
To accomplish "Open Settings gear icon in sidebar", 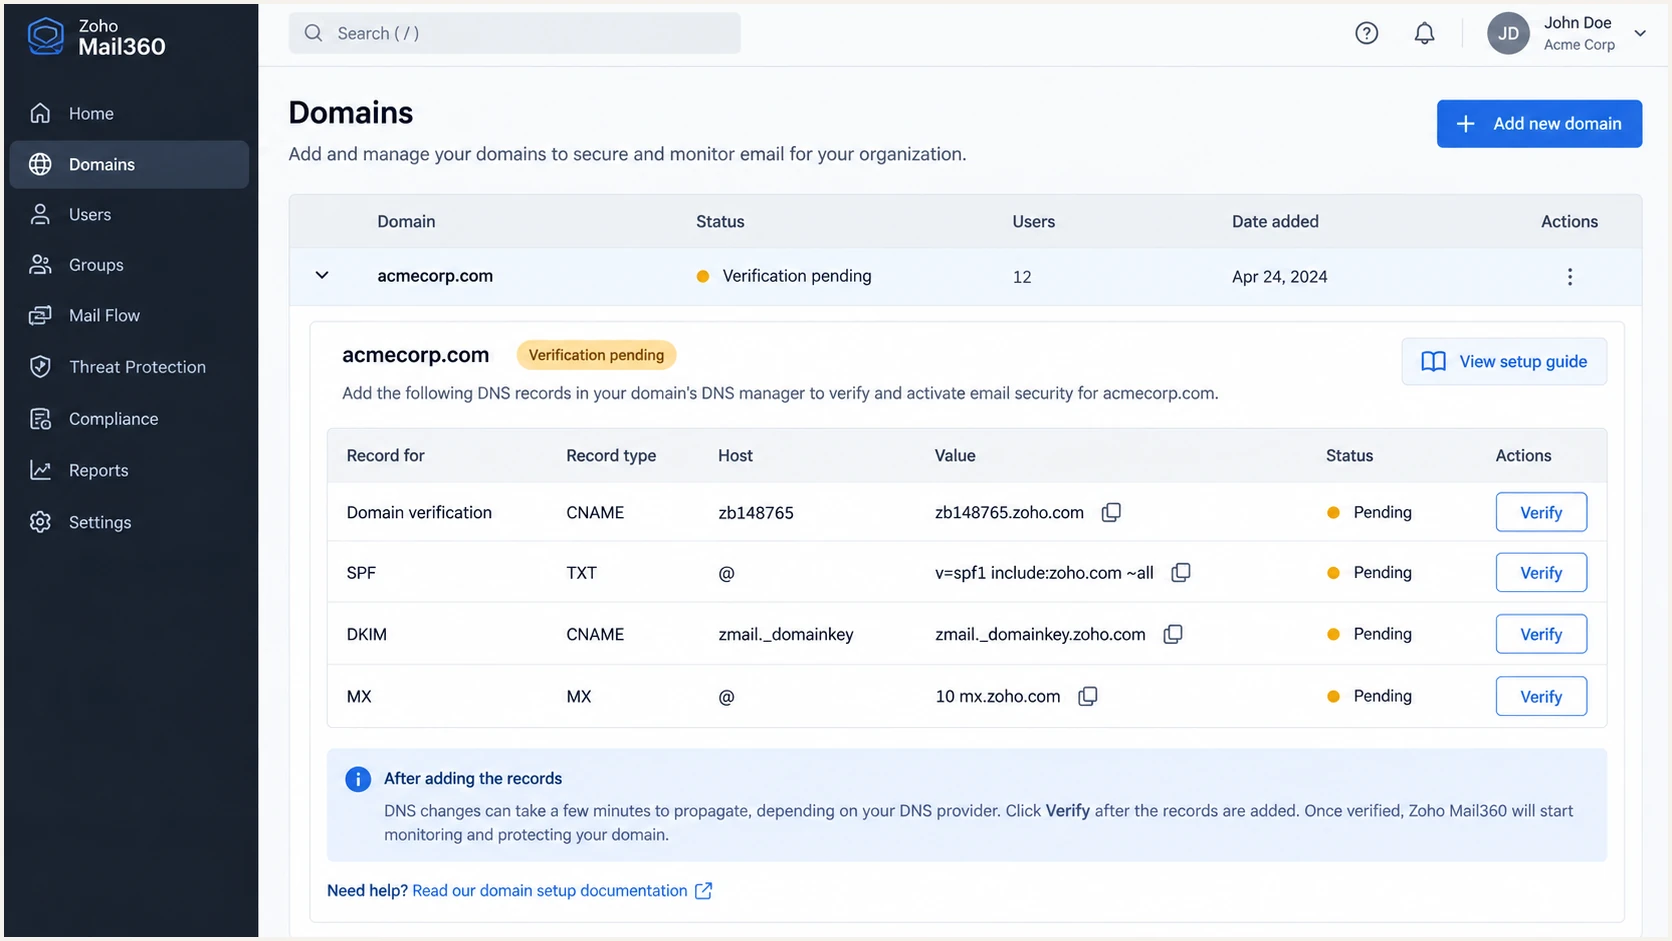I will [x=40, y=522].
